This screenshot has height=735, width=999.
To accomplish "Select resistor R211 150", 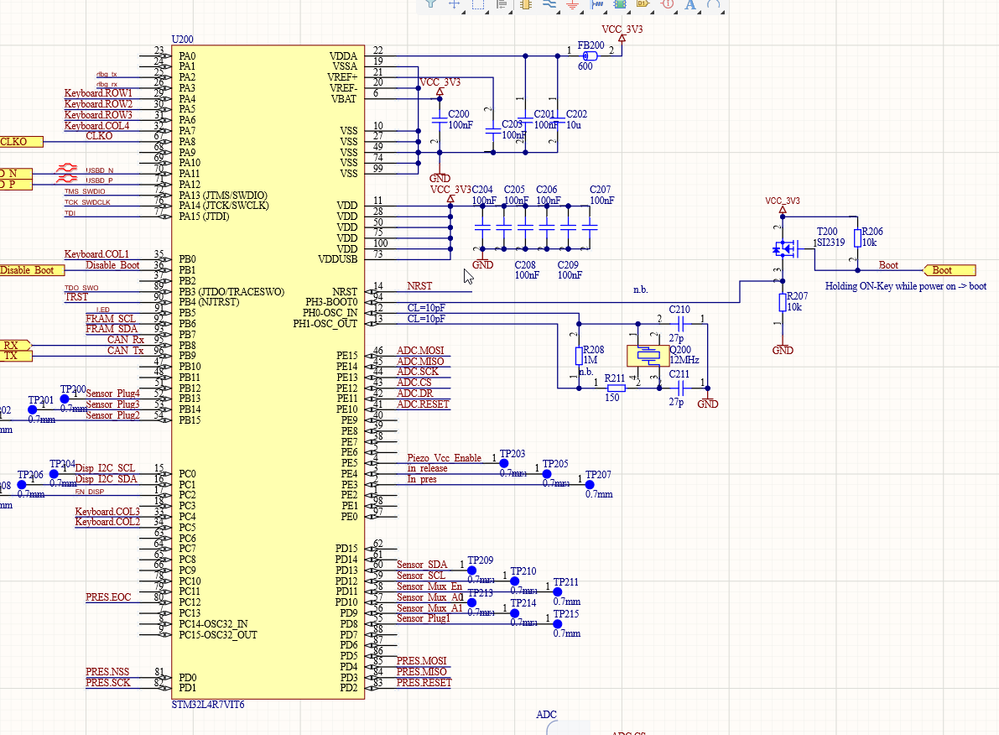I will [616, 388].
